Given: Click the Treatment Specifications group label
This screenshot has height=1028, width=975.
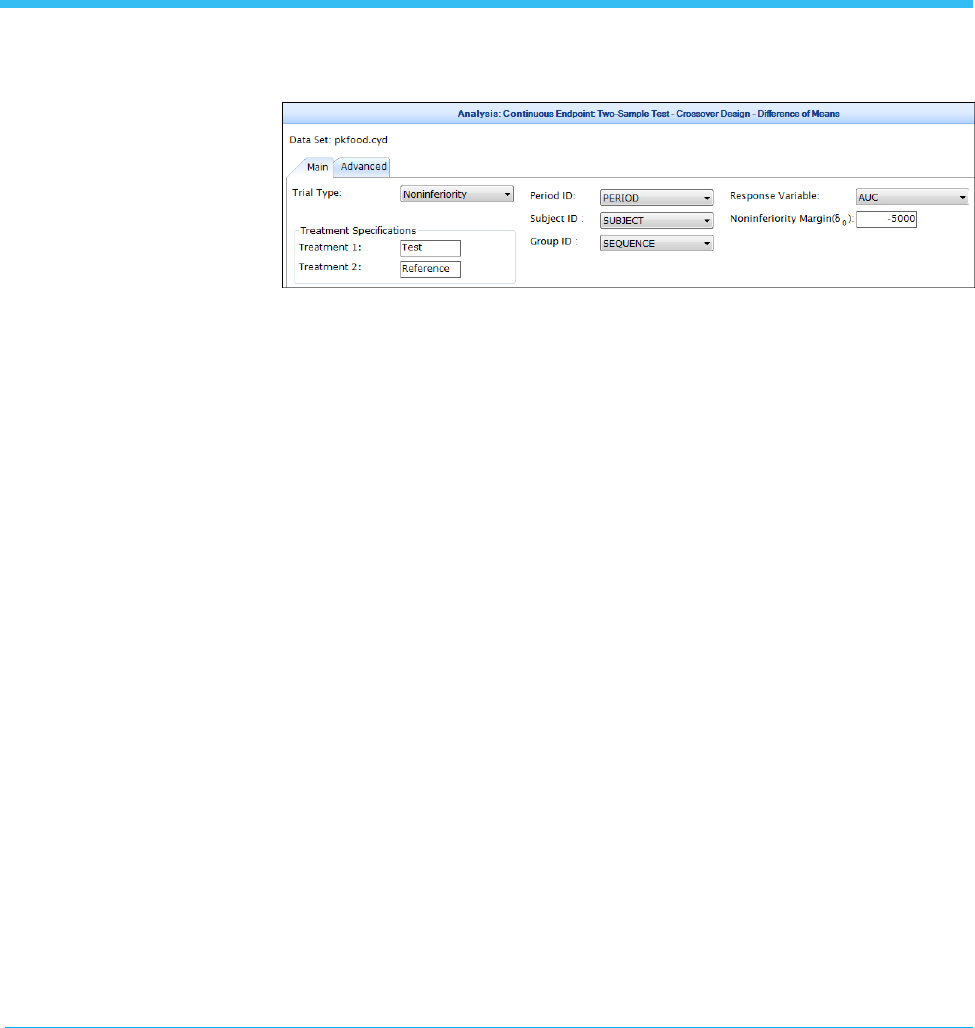Looking at the screenshot, I should coord(358,231).
